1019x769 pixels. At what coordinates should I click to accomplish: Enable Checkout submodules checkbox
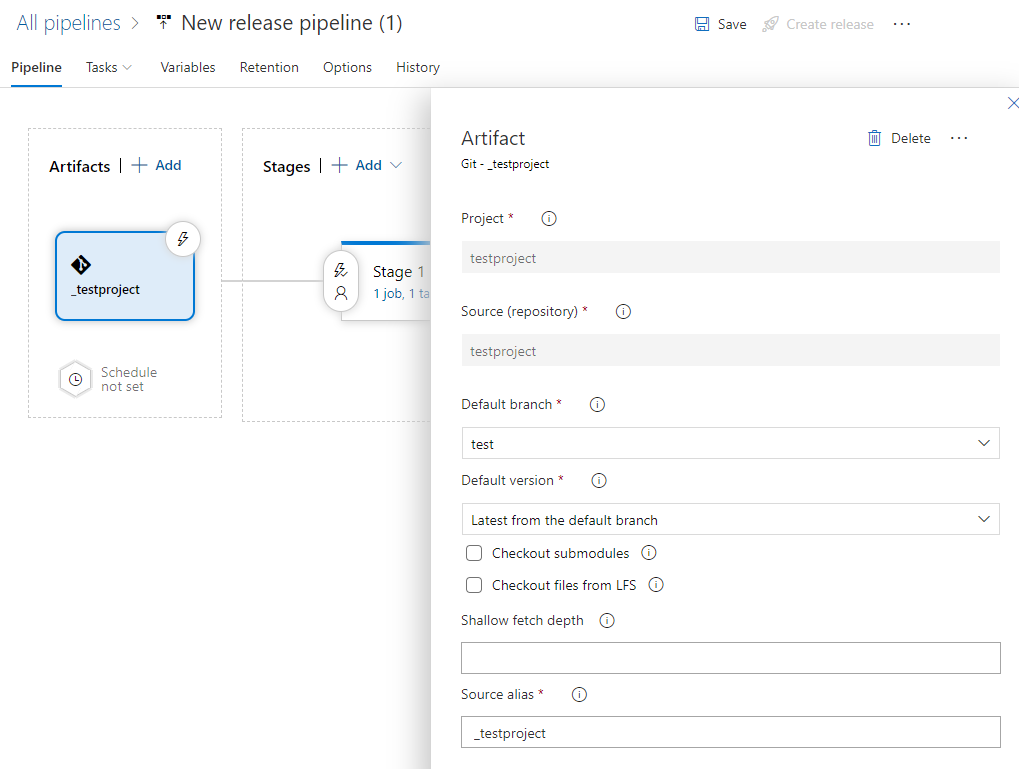pyautogui.click(x=474, y=553)
